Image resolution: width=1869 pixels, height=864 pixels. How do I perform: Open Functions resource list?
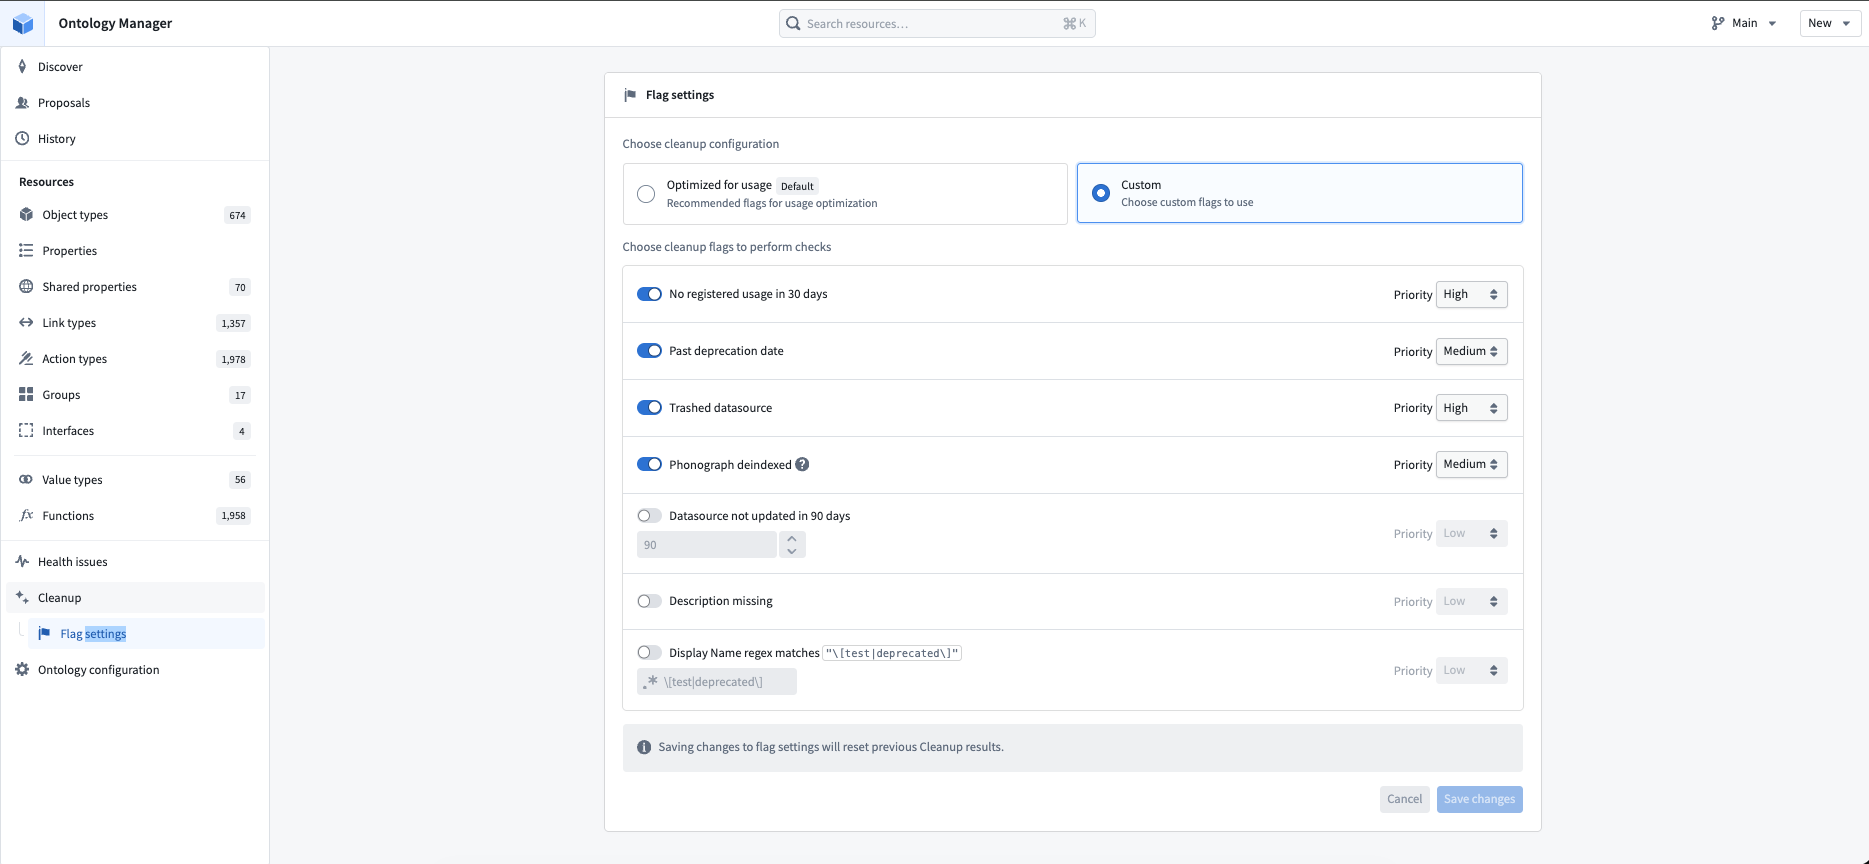coord(135,516)
